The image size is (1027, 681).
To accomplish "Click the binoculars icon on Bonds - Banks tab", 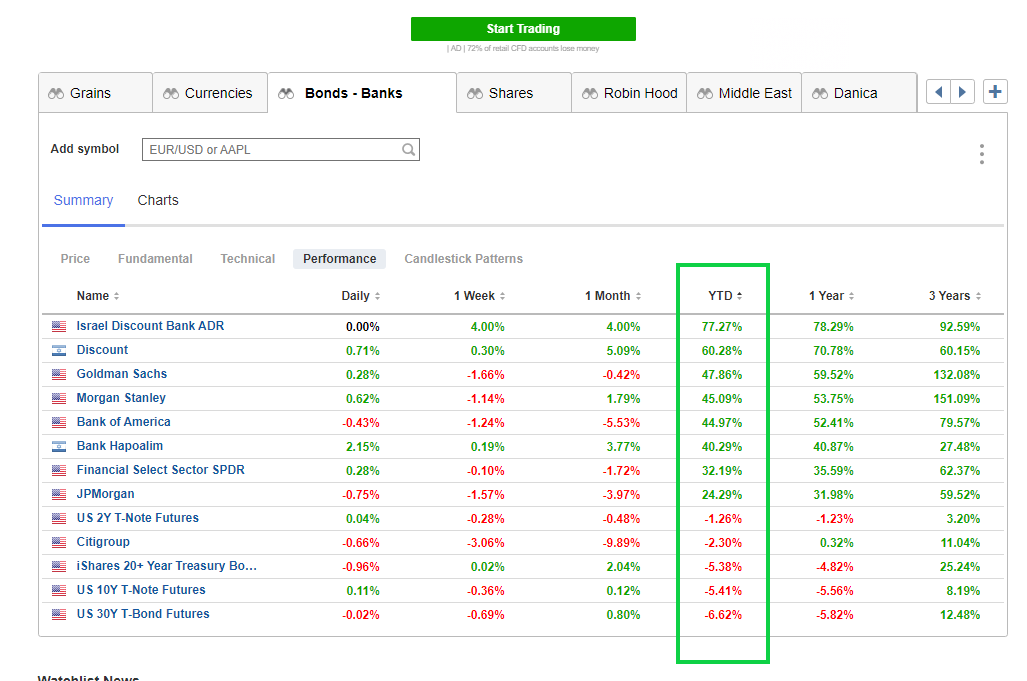I will pos(286,94).
